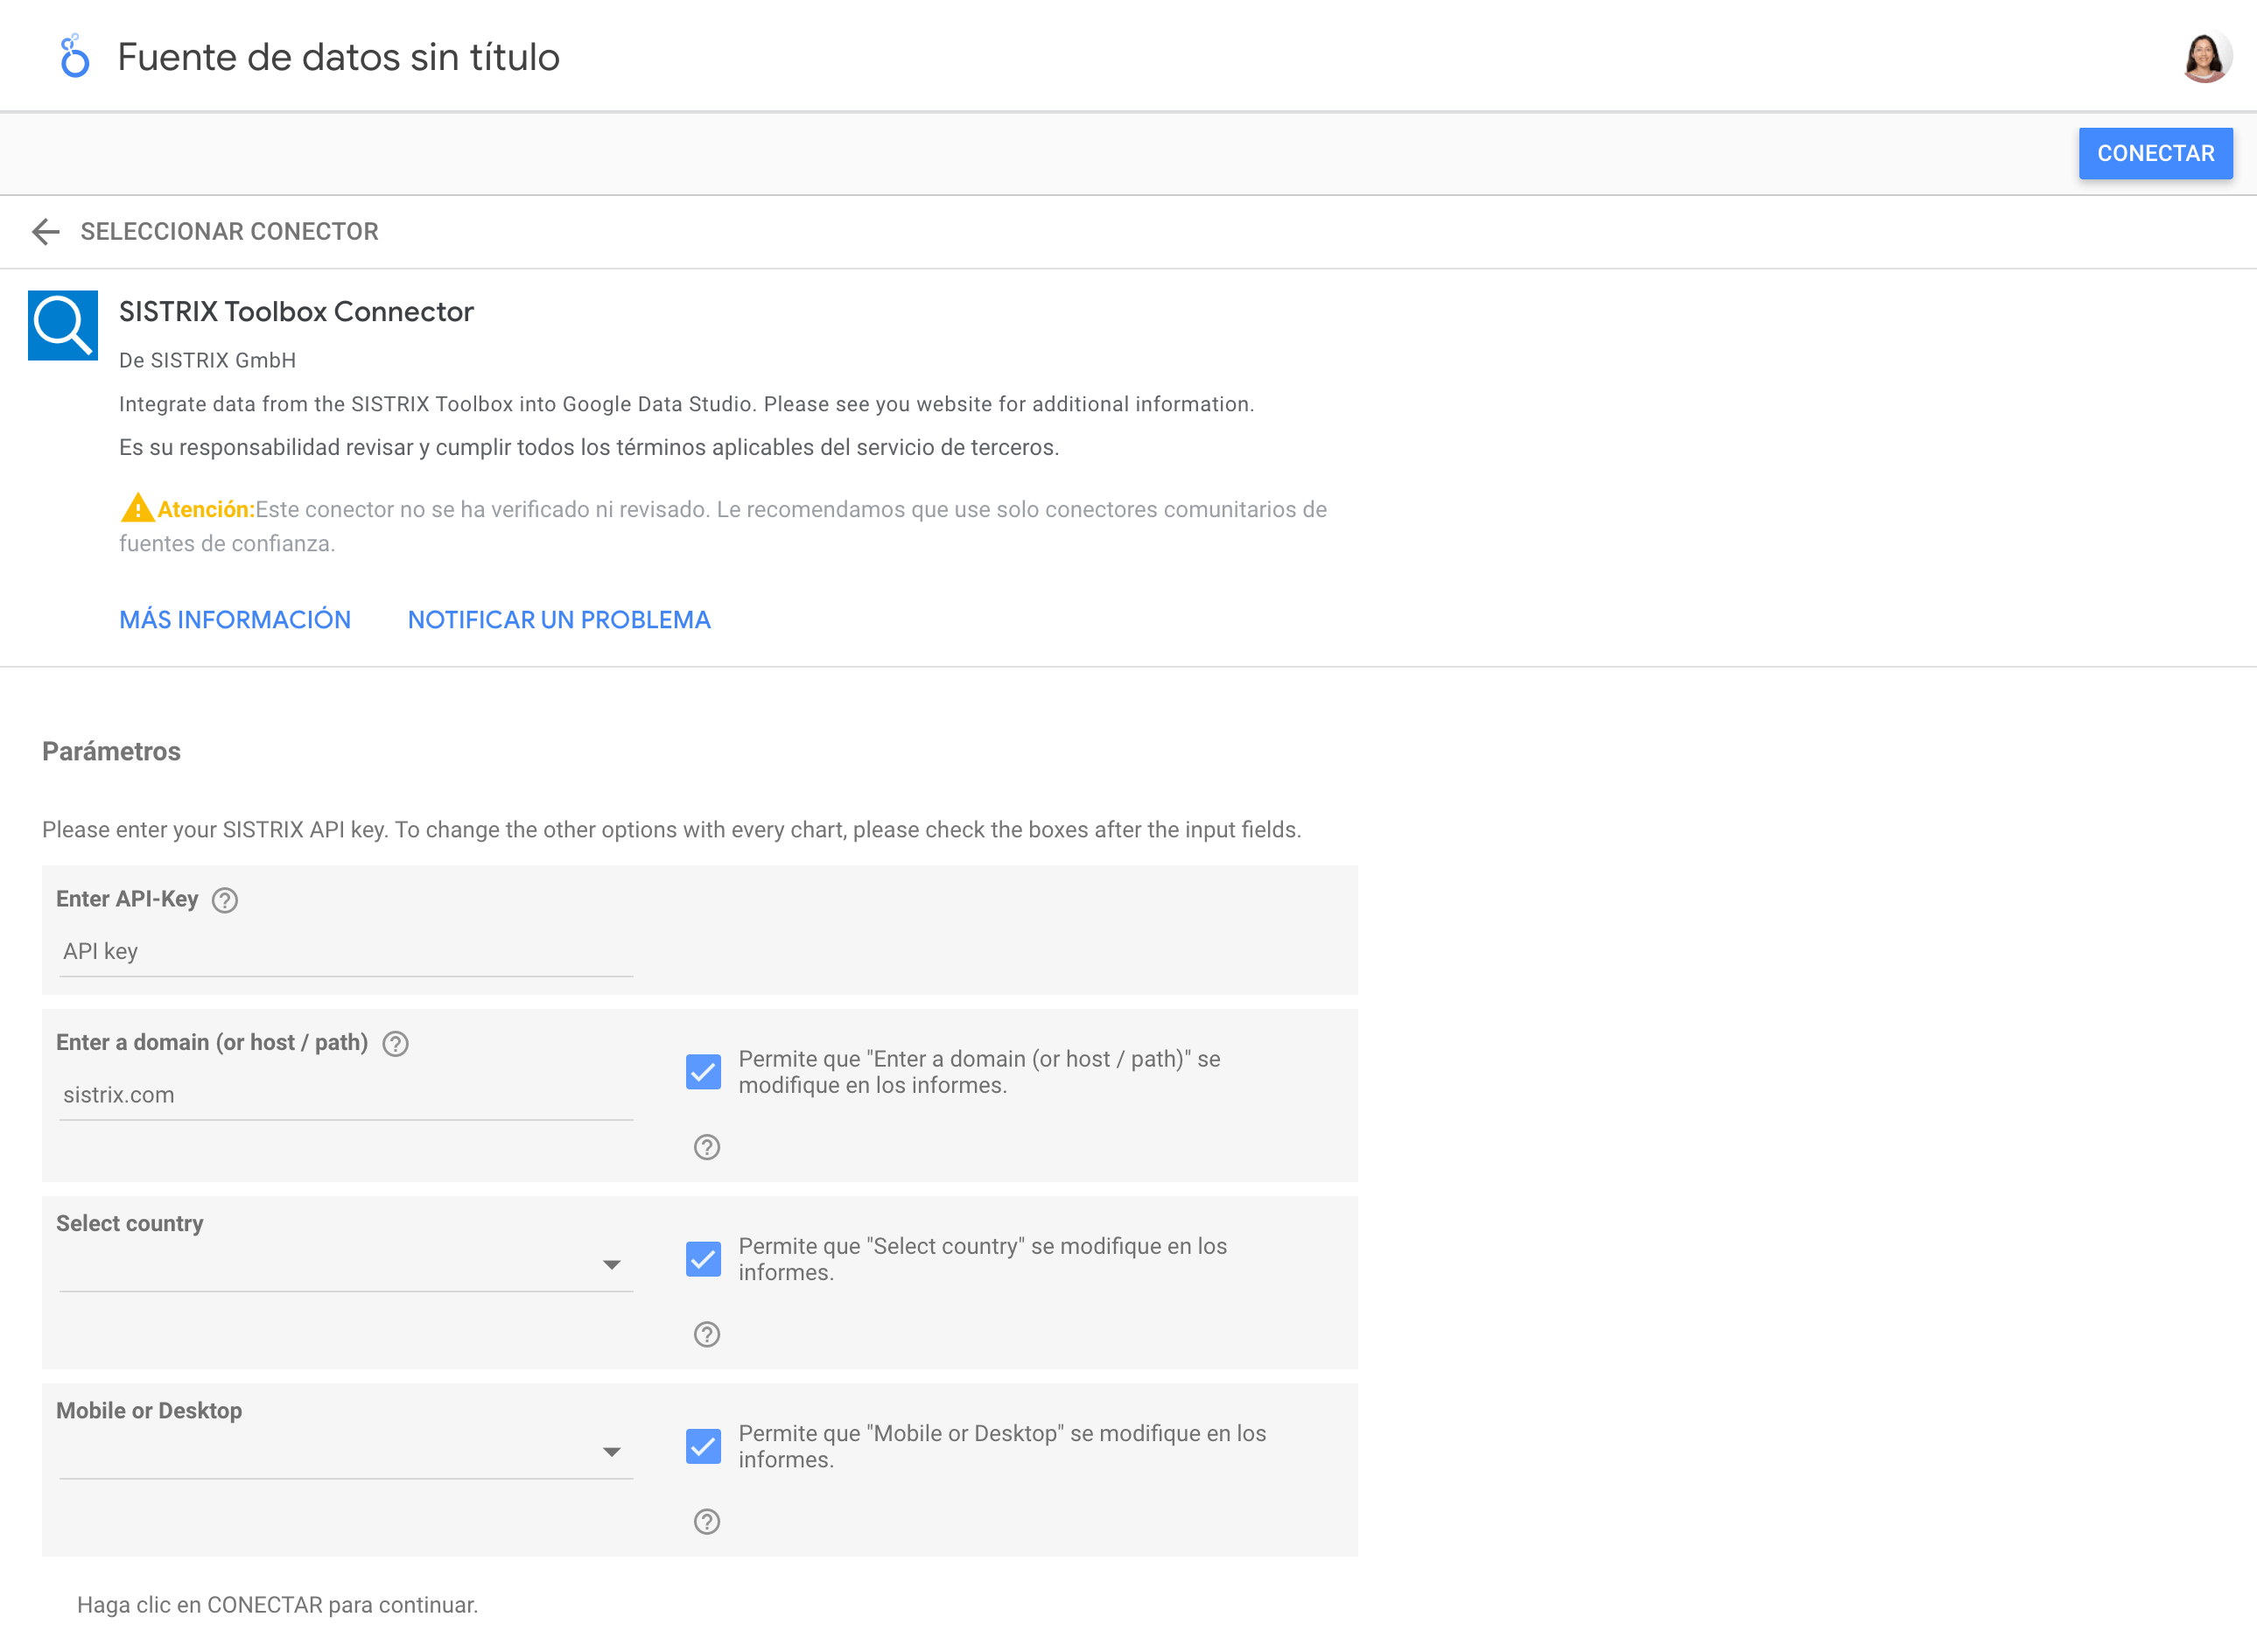Click help icon below domain checkbox
Viewport: 2257px width, 1652px height.
[x=707, y=1147]
